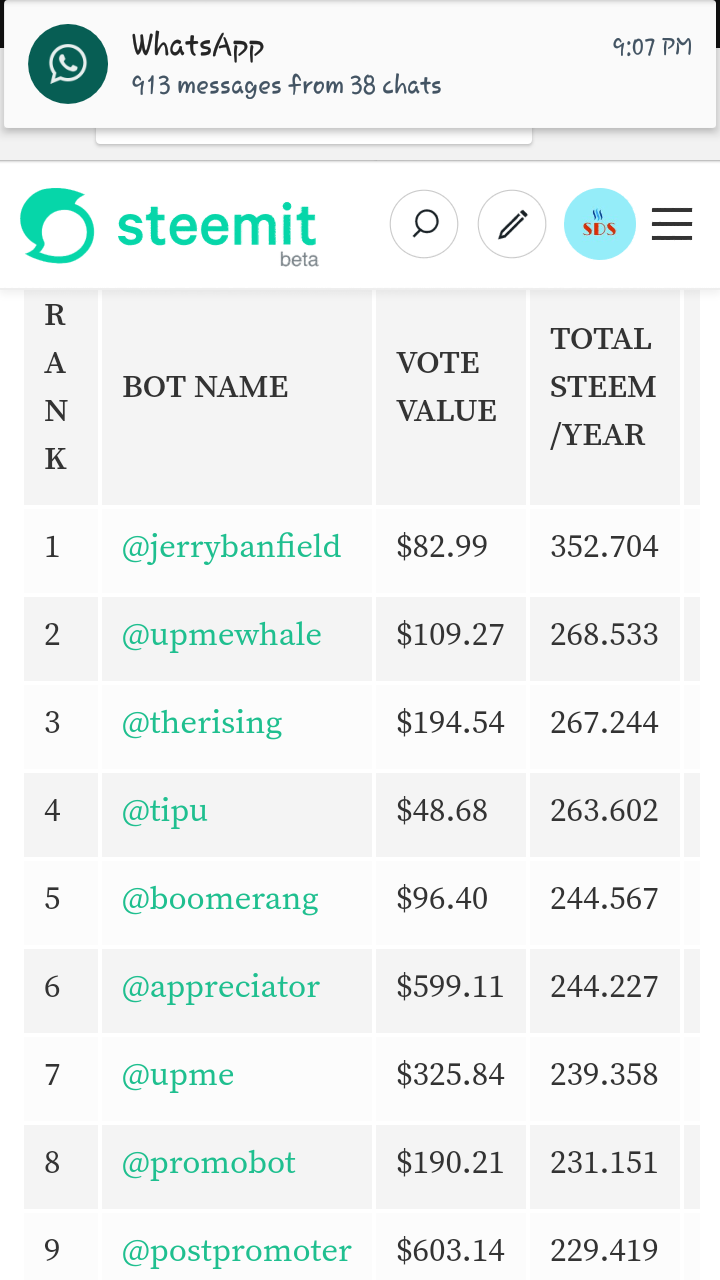Click the RANK column header
The height and width of the screenshot is (1280, 720).
(x=56, y=387)
